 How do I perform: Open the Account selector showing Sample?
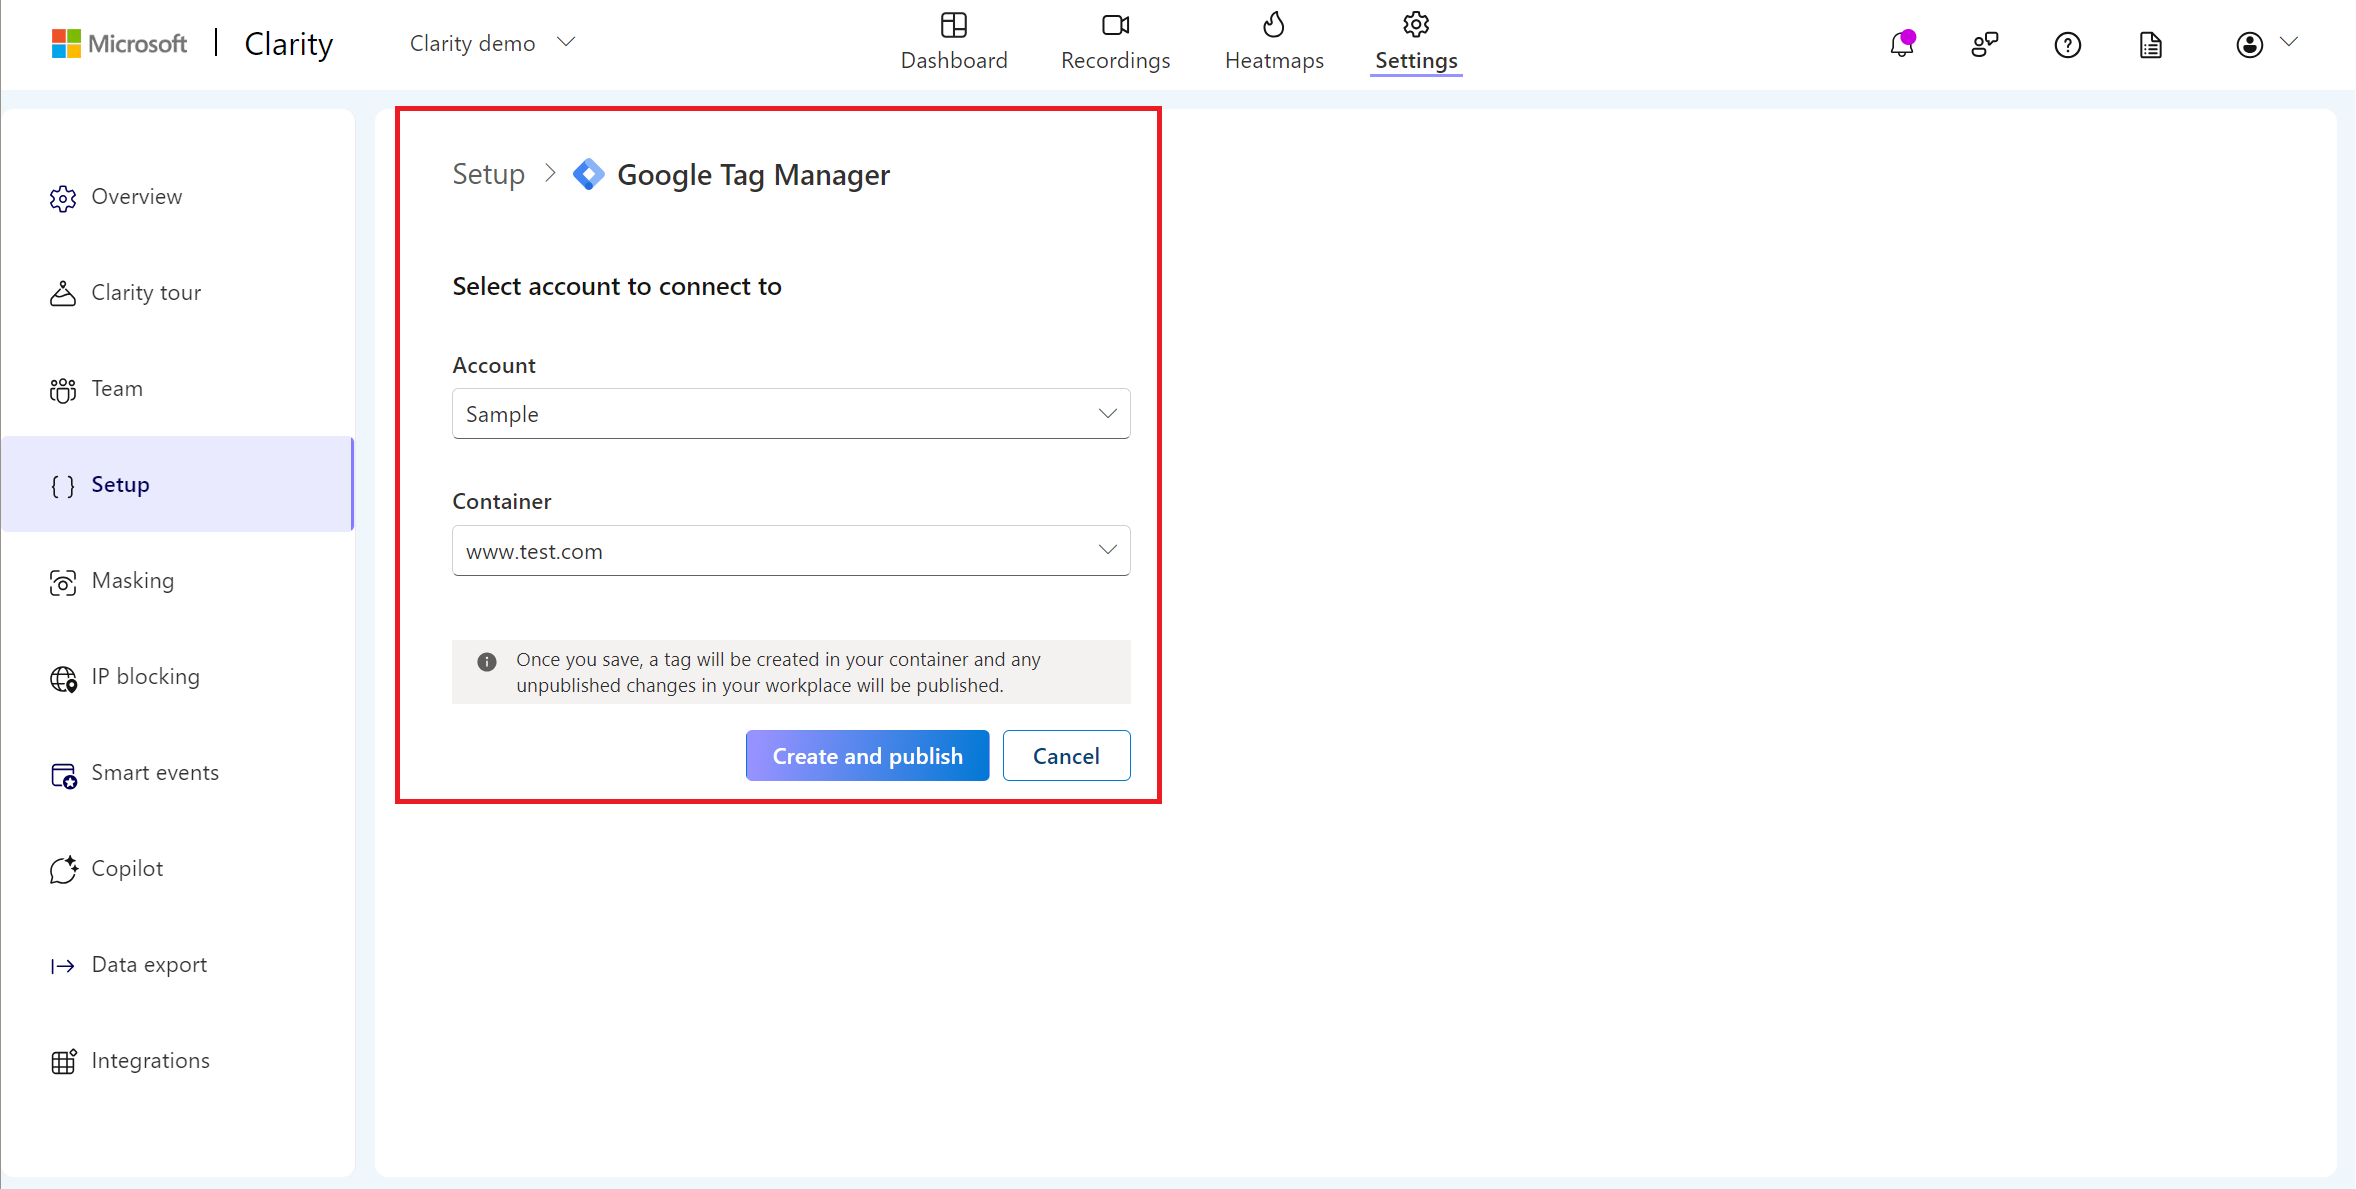coord(790,413)
